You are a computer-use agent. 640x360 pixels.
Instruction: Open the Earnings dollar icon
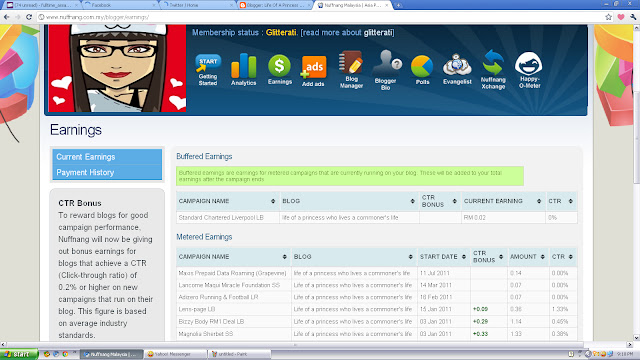(280, 69)
